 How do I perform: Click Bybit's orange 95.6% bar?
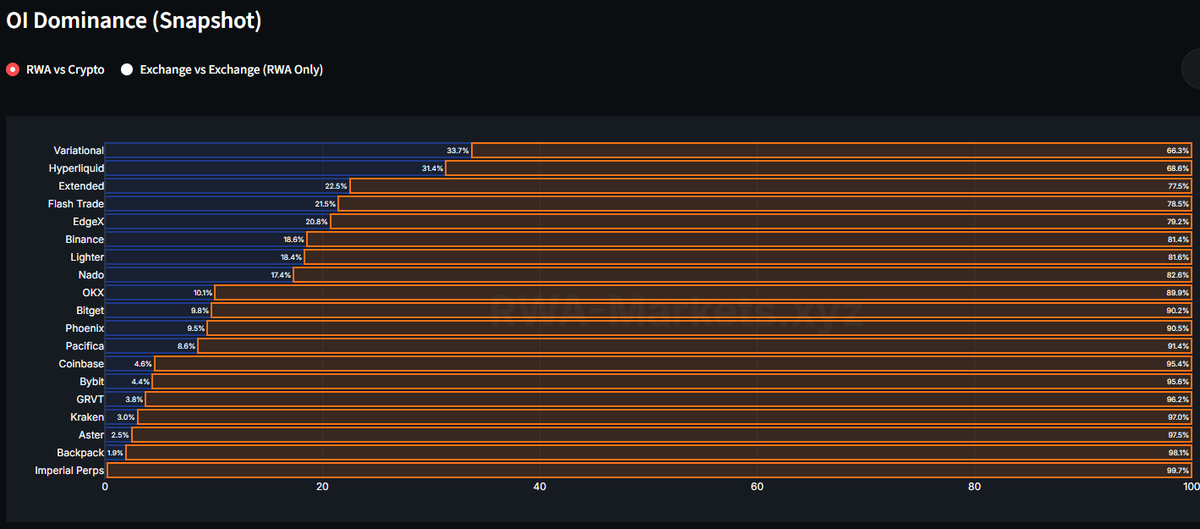(x=673, y=381)
